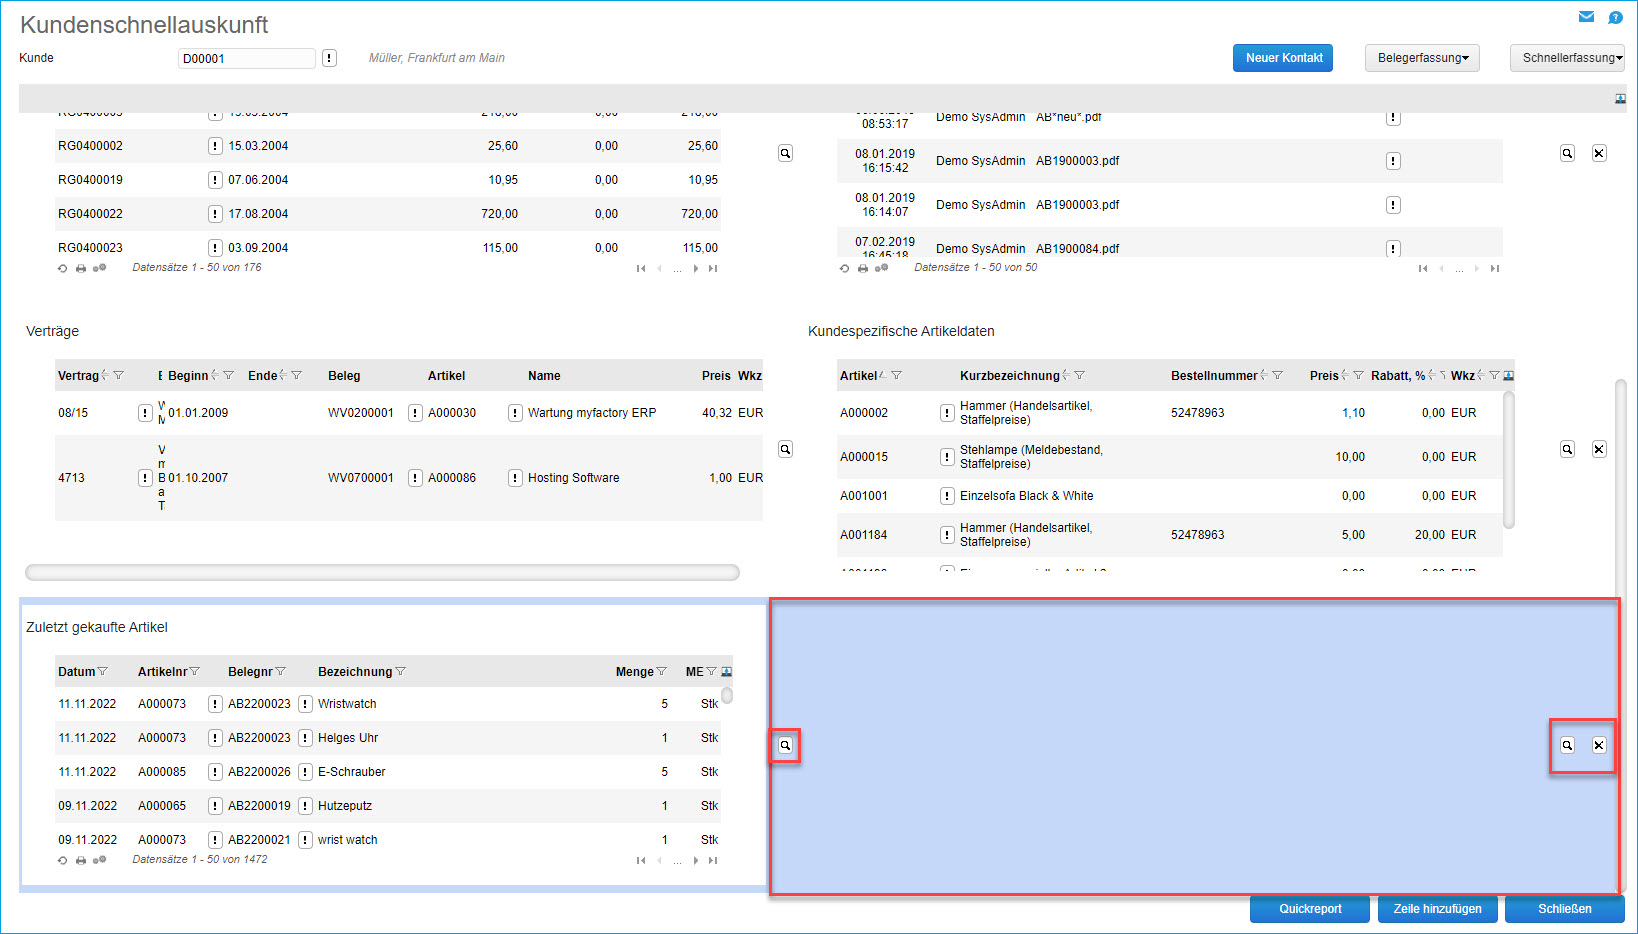The image size is (1638, 934).
Task: Click magnifier icon inside the empty blue panel
Action: click(x=1567, y=745)
